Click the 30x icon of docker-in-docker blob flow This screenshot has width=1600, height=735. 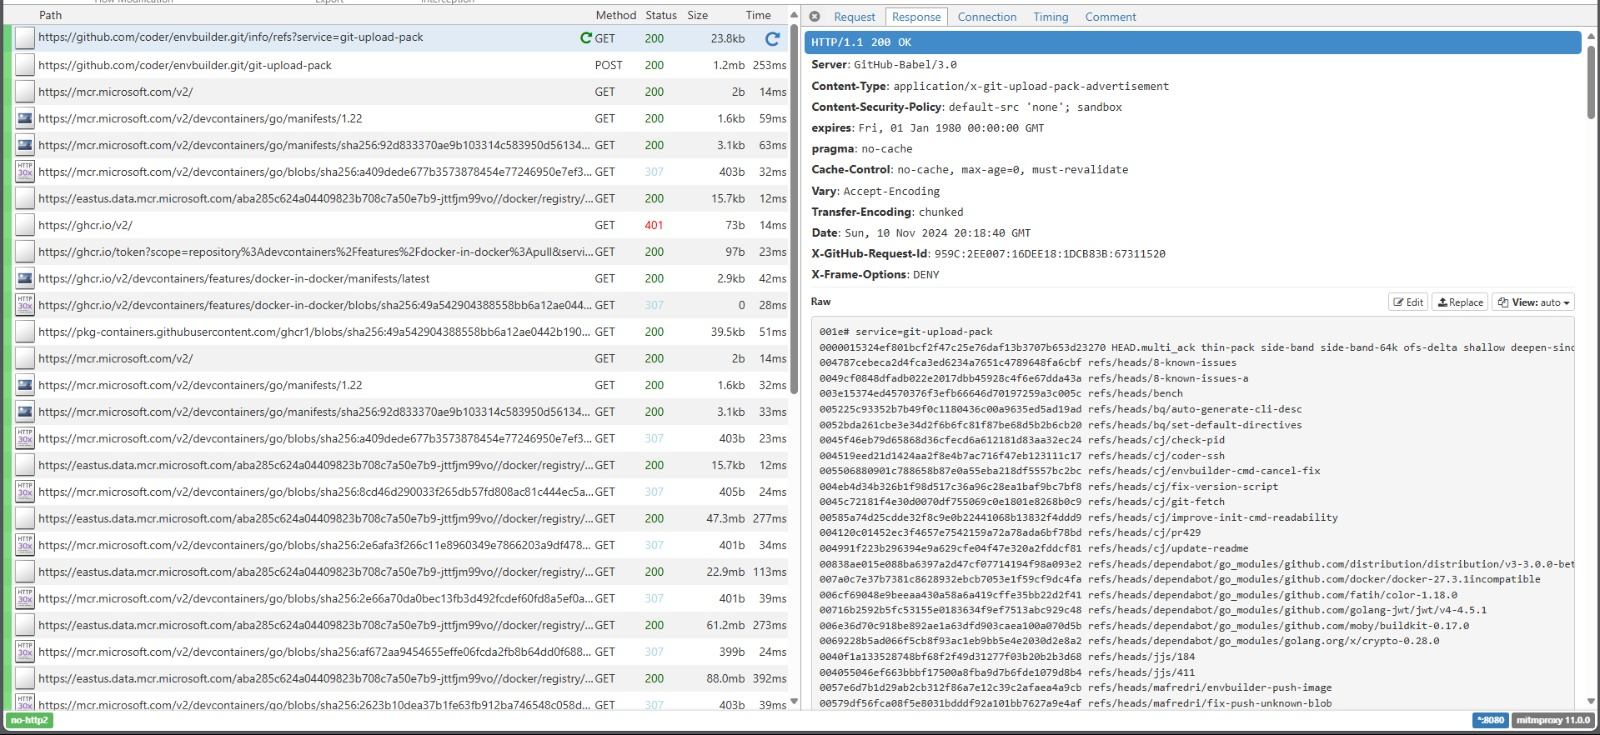tap(25, 305)
